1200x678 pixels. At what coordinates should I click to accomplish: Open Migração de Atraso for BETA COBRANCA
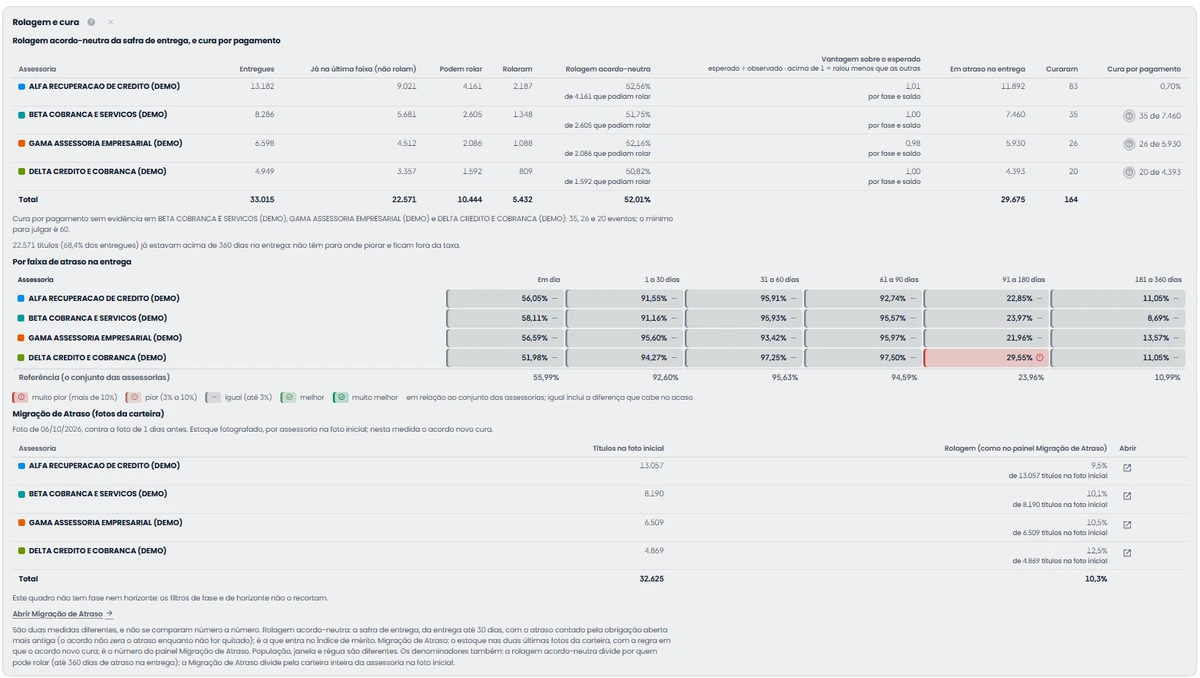(1127, 496)
